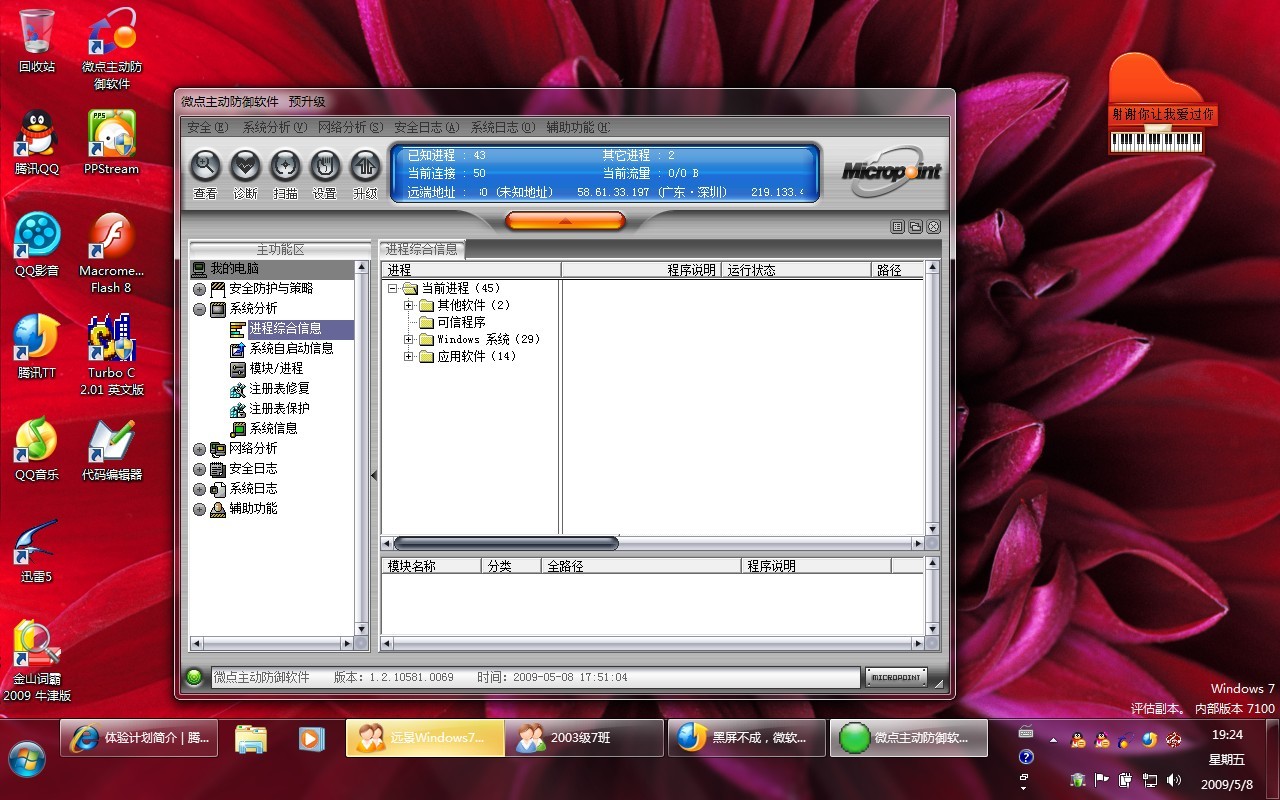This screenshot has width=1280, height=800.
Task: Open the 网络分析(S) menu
Action: point(350,127)
